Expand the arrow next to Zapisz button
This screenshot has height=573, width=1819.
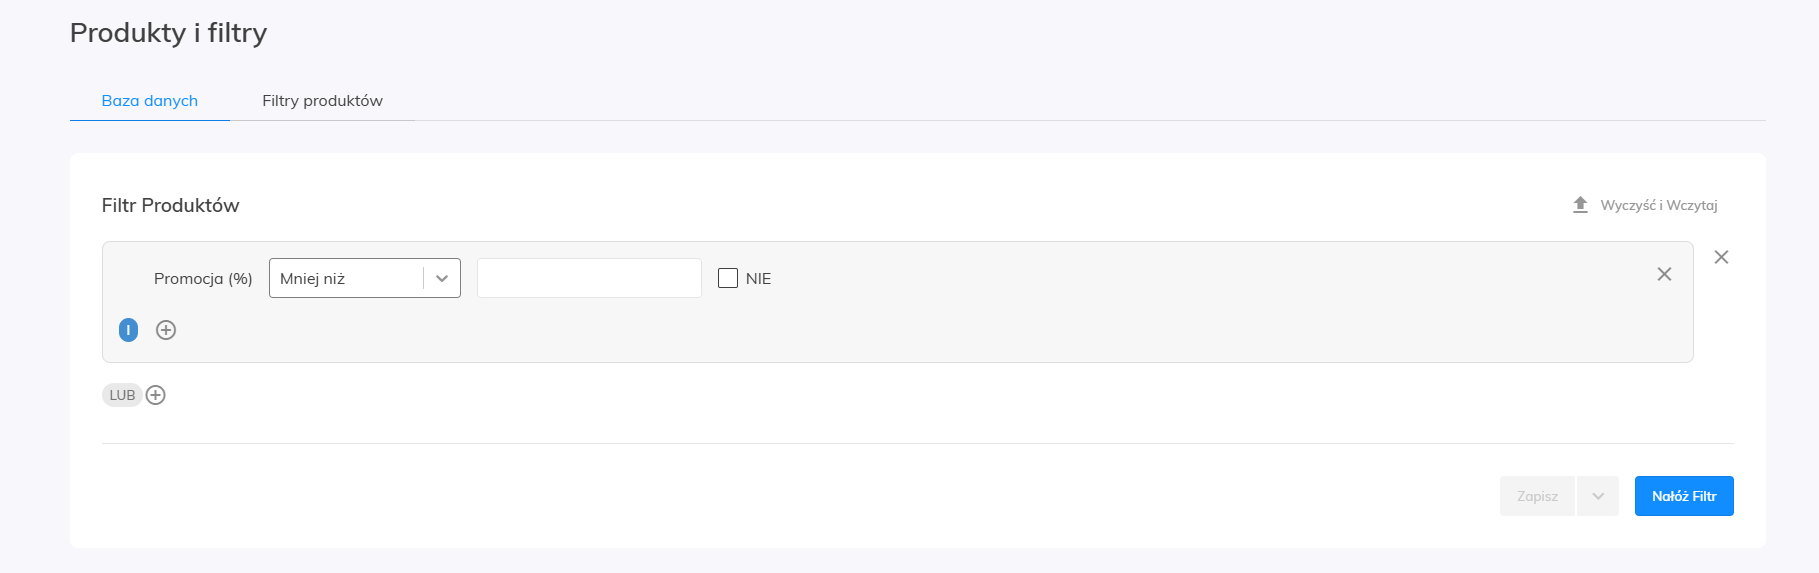click(x=1598, y=496)
